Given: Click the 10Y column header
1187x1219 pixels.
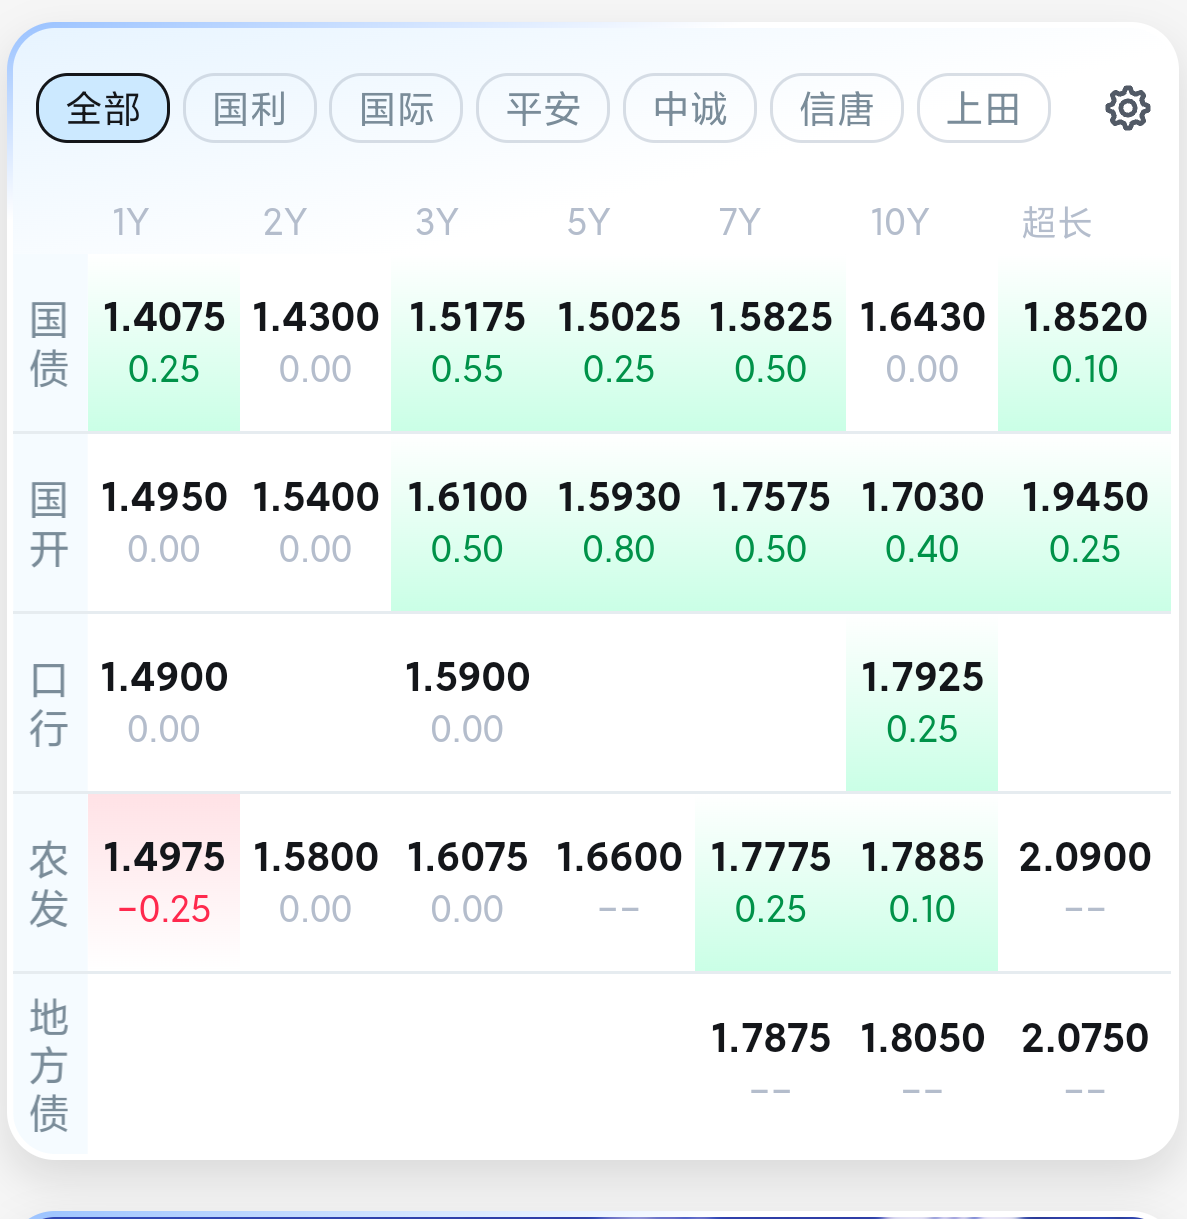Looking at the screenshot, I should click(900, 222).
